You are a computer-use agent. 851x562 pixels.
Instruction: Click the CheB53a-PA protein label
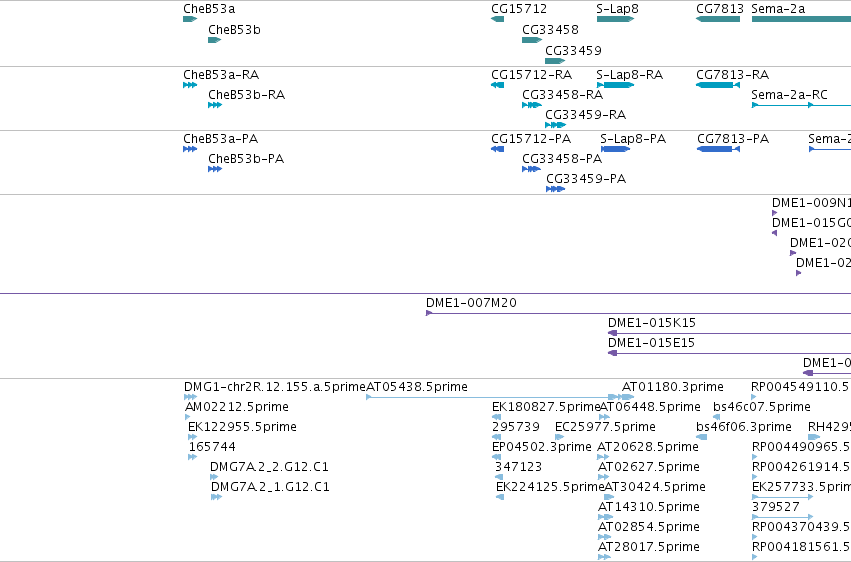tap(220, 139)
